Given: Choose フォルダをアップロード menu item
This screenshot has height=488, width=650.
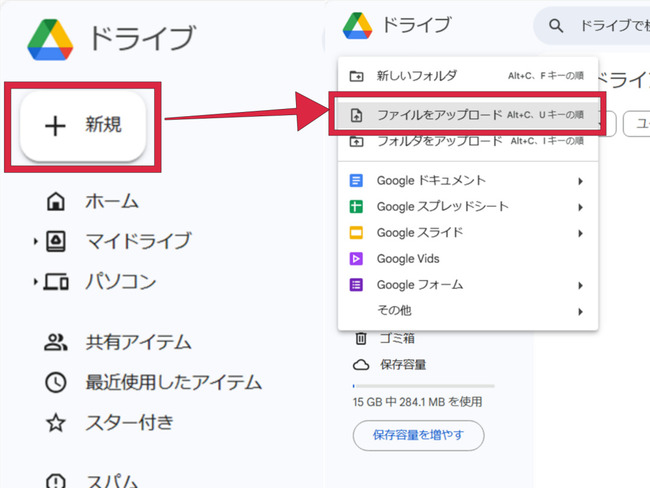Looking at the screenshot, I should click(468, 141).
